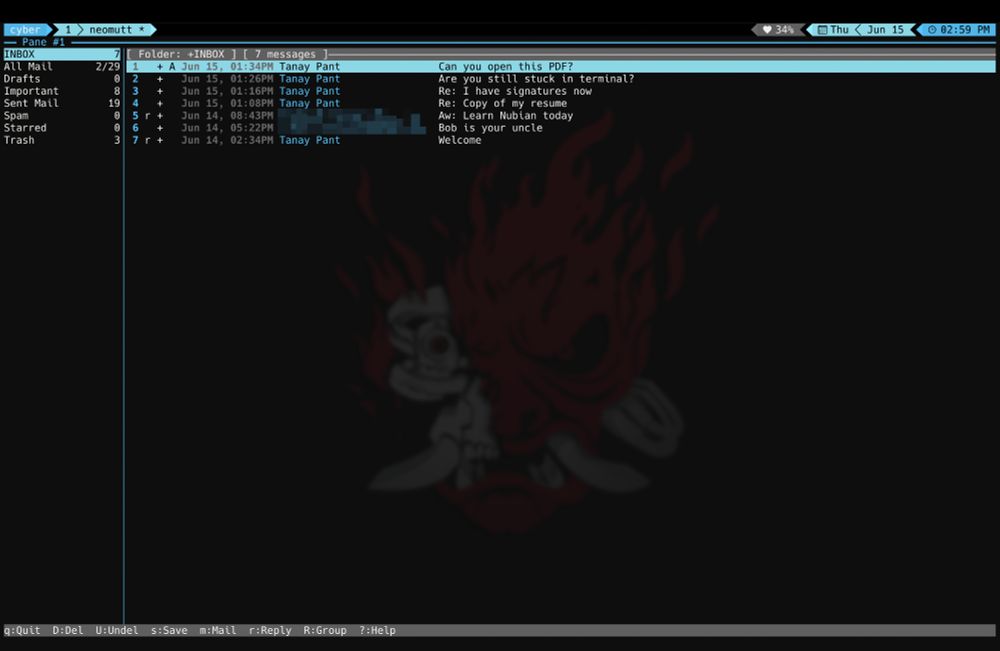Select the "Are you still stuck in terminal?" message
Viewport: 1000px width, 651px height.
pos(561,79)
